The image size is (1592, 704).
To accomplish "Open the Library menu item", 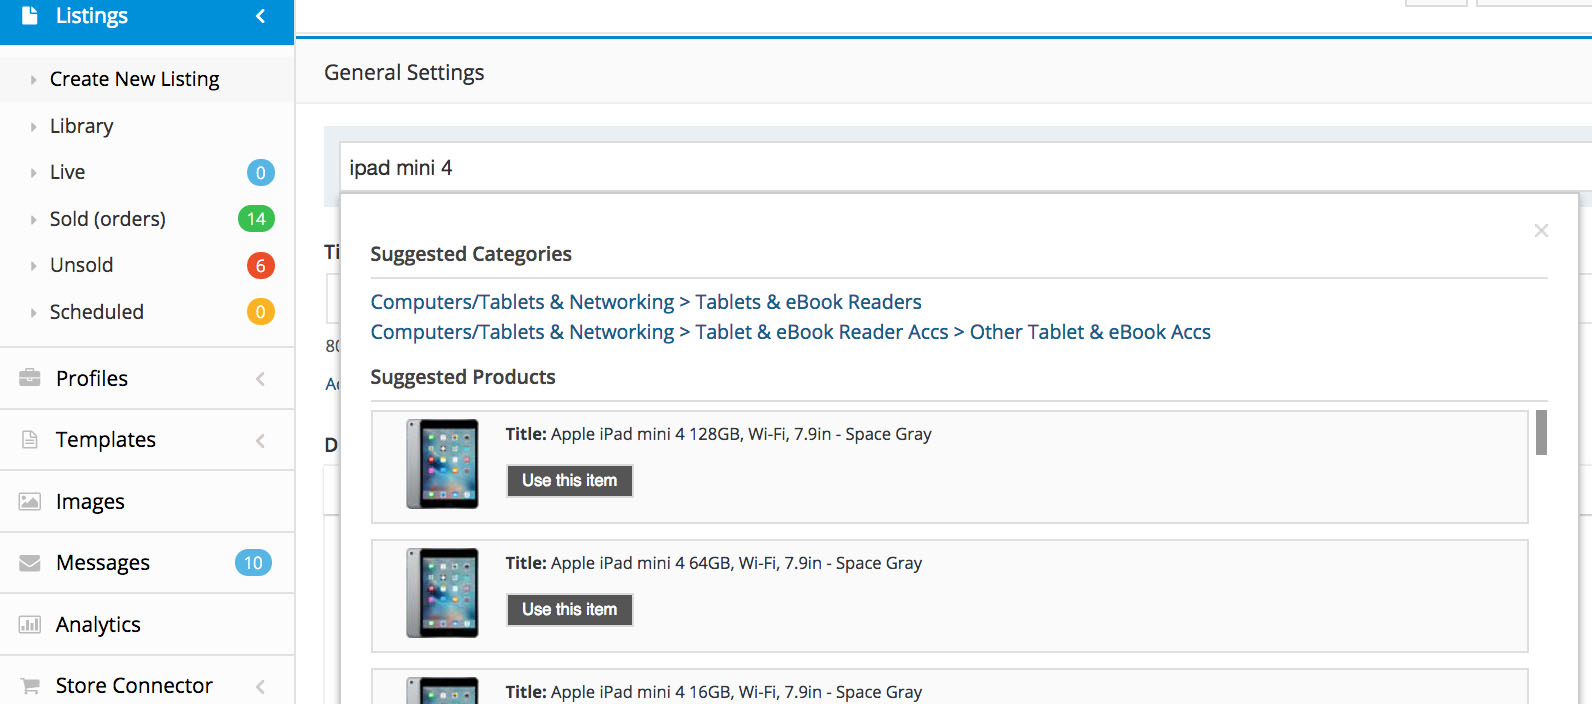I will tap(81, 126).
